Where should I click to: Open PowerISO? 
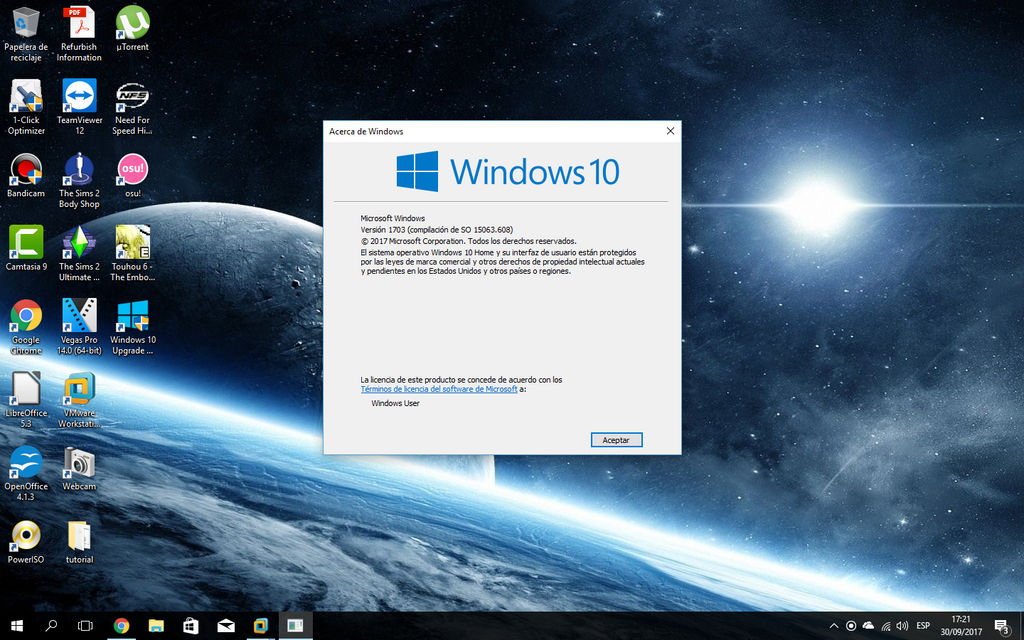(x=25, y=537)
